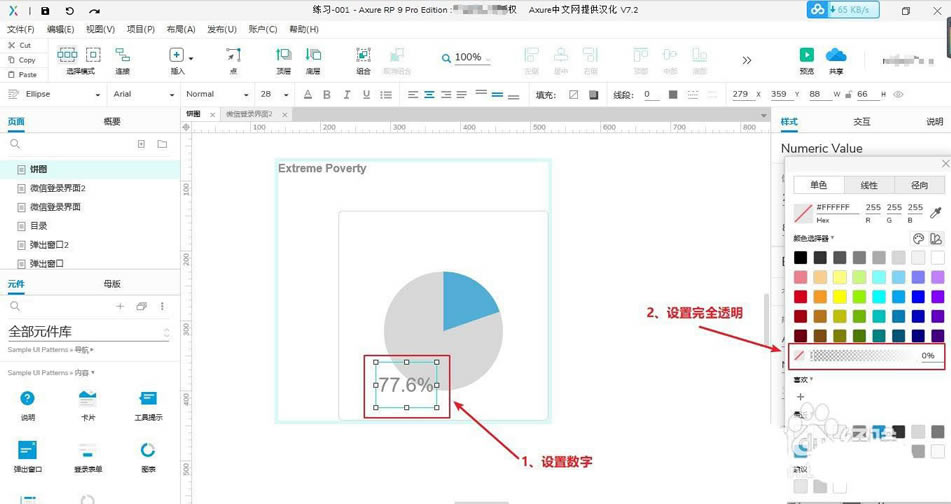This screenshot has width=951, height=504.
Task: Click the add folder icon in pages
Action: click(162, 144)
